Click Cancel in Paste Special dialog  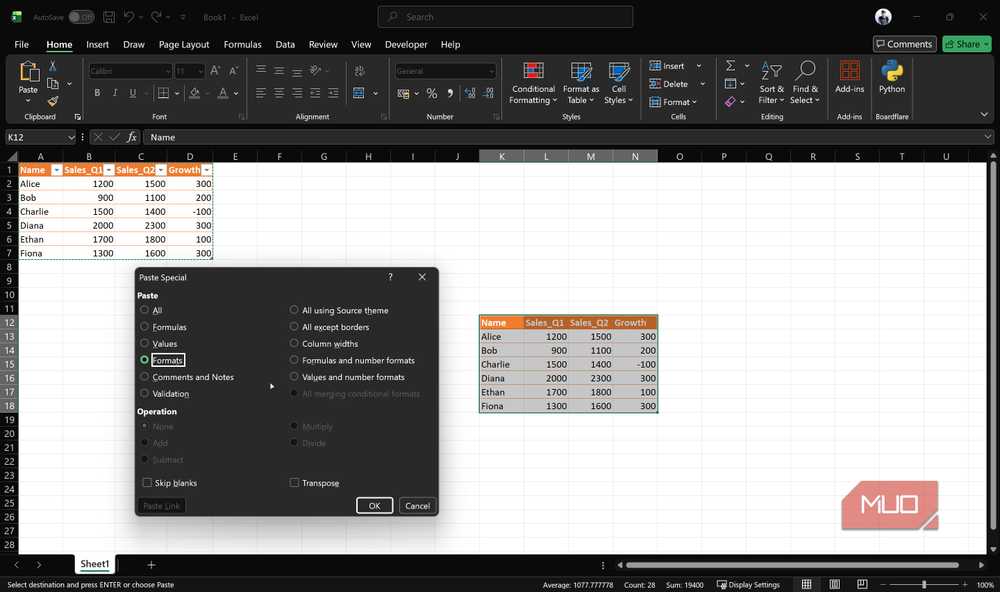[x=418, y=505]
